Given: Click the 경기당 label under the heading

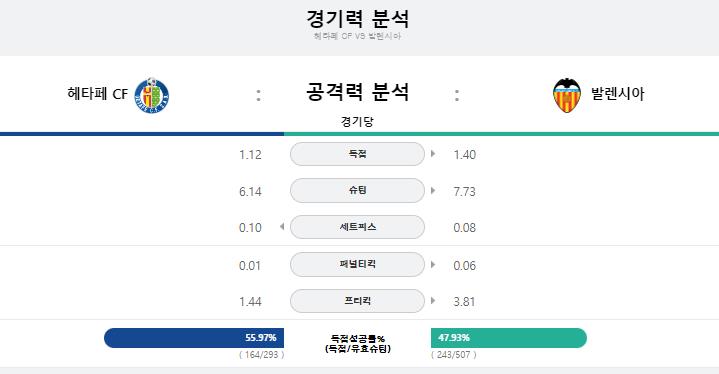Looking at the screenshot, I should (357, 121).
